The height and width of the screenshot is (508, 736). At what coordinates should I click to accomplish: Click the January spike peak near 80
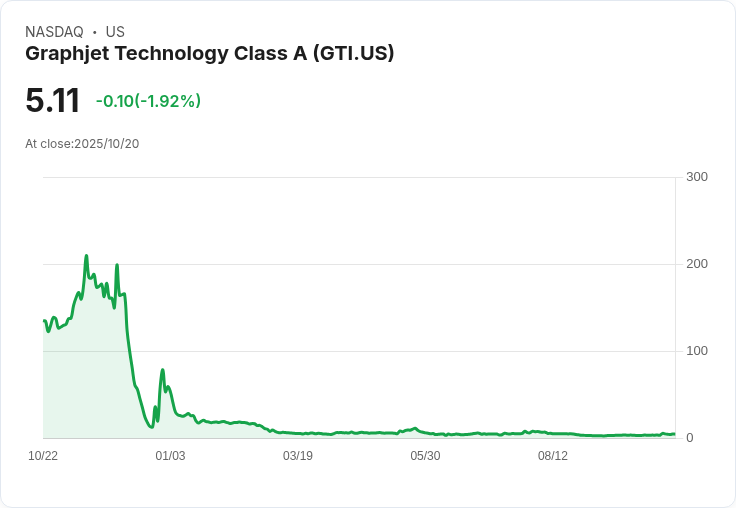(x=162, y=370)
